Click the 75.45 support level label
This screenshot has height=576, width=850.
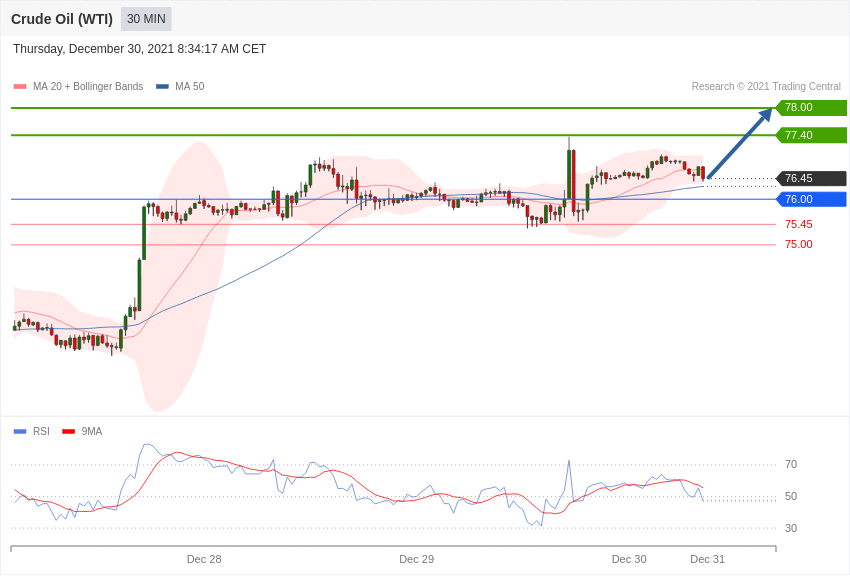pos(799,224)
